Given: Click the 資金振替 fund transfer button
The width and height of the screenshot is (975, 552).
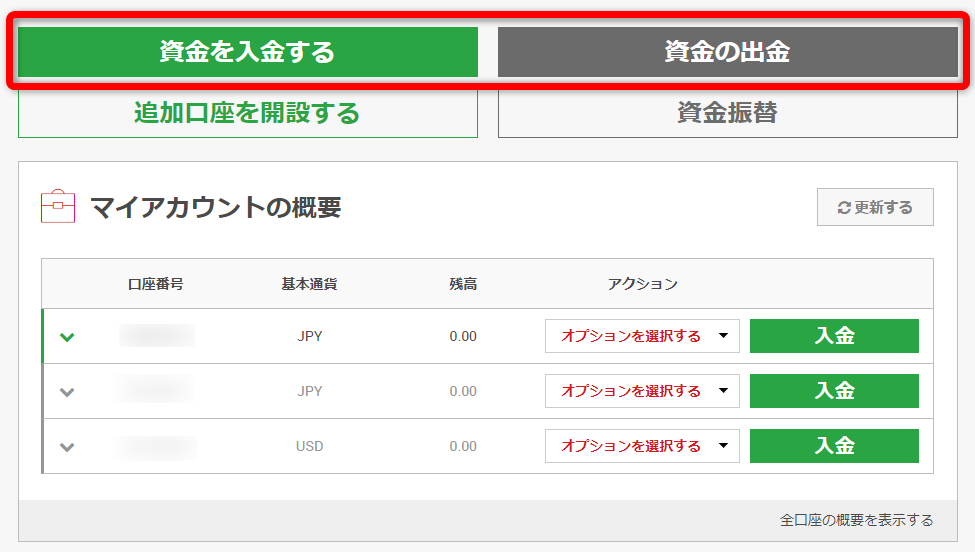Looking at the screenshot, I should pyautogui.click(x=728, y=113).
